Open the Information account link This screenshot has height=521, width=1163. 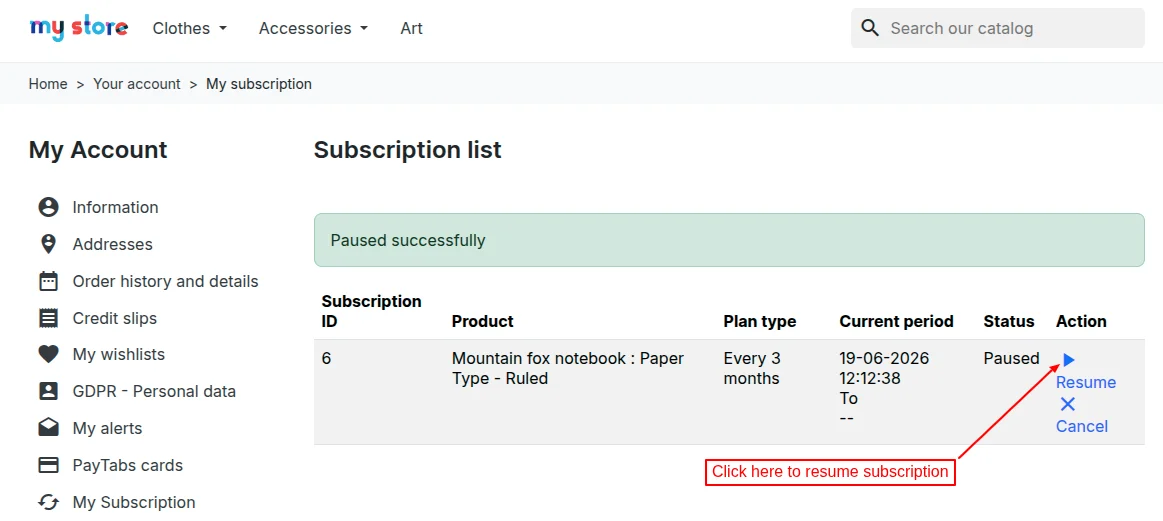coord(116,207)
